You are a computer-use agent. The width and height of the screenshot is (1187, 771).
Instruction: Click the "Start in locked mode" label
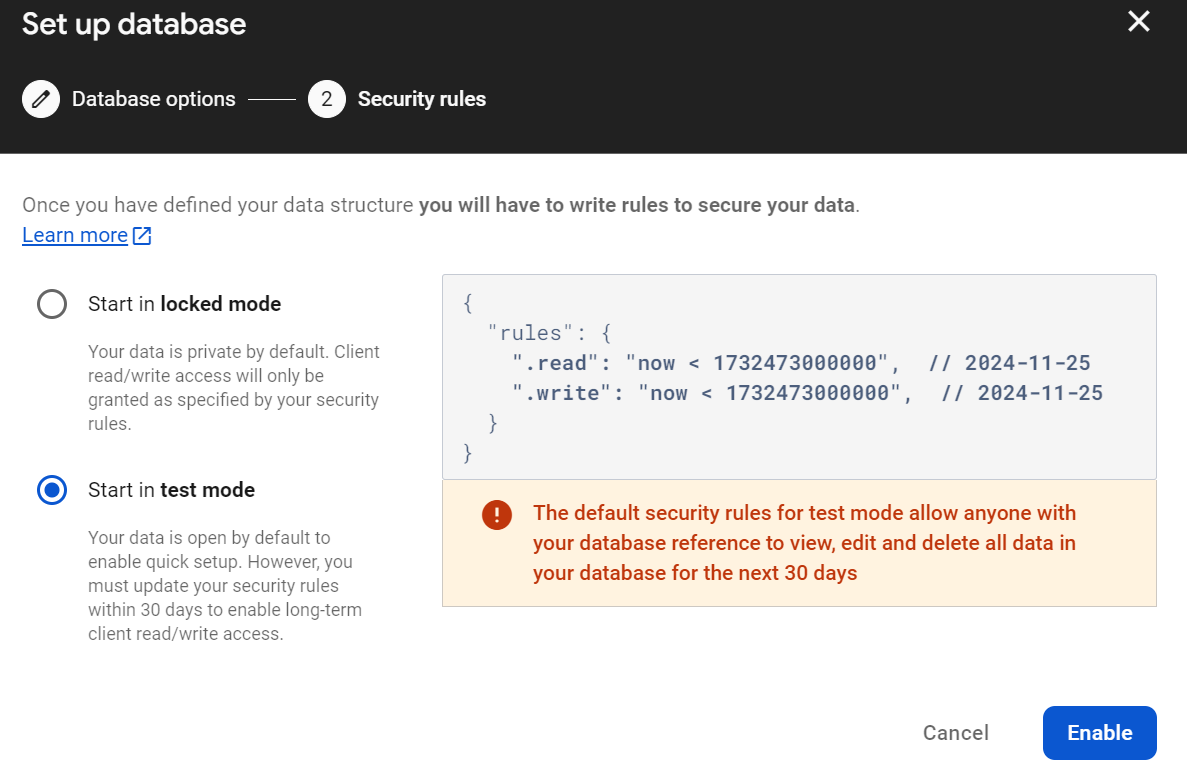184,304
